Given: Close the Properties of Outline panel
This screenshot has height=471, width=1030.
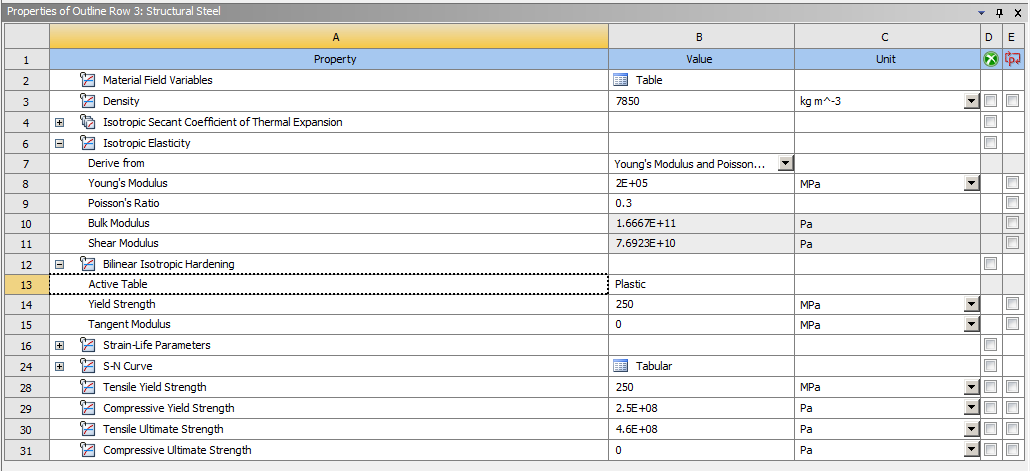Looking at the screenshot, I should coord(1017,12).
